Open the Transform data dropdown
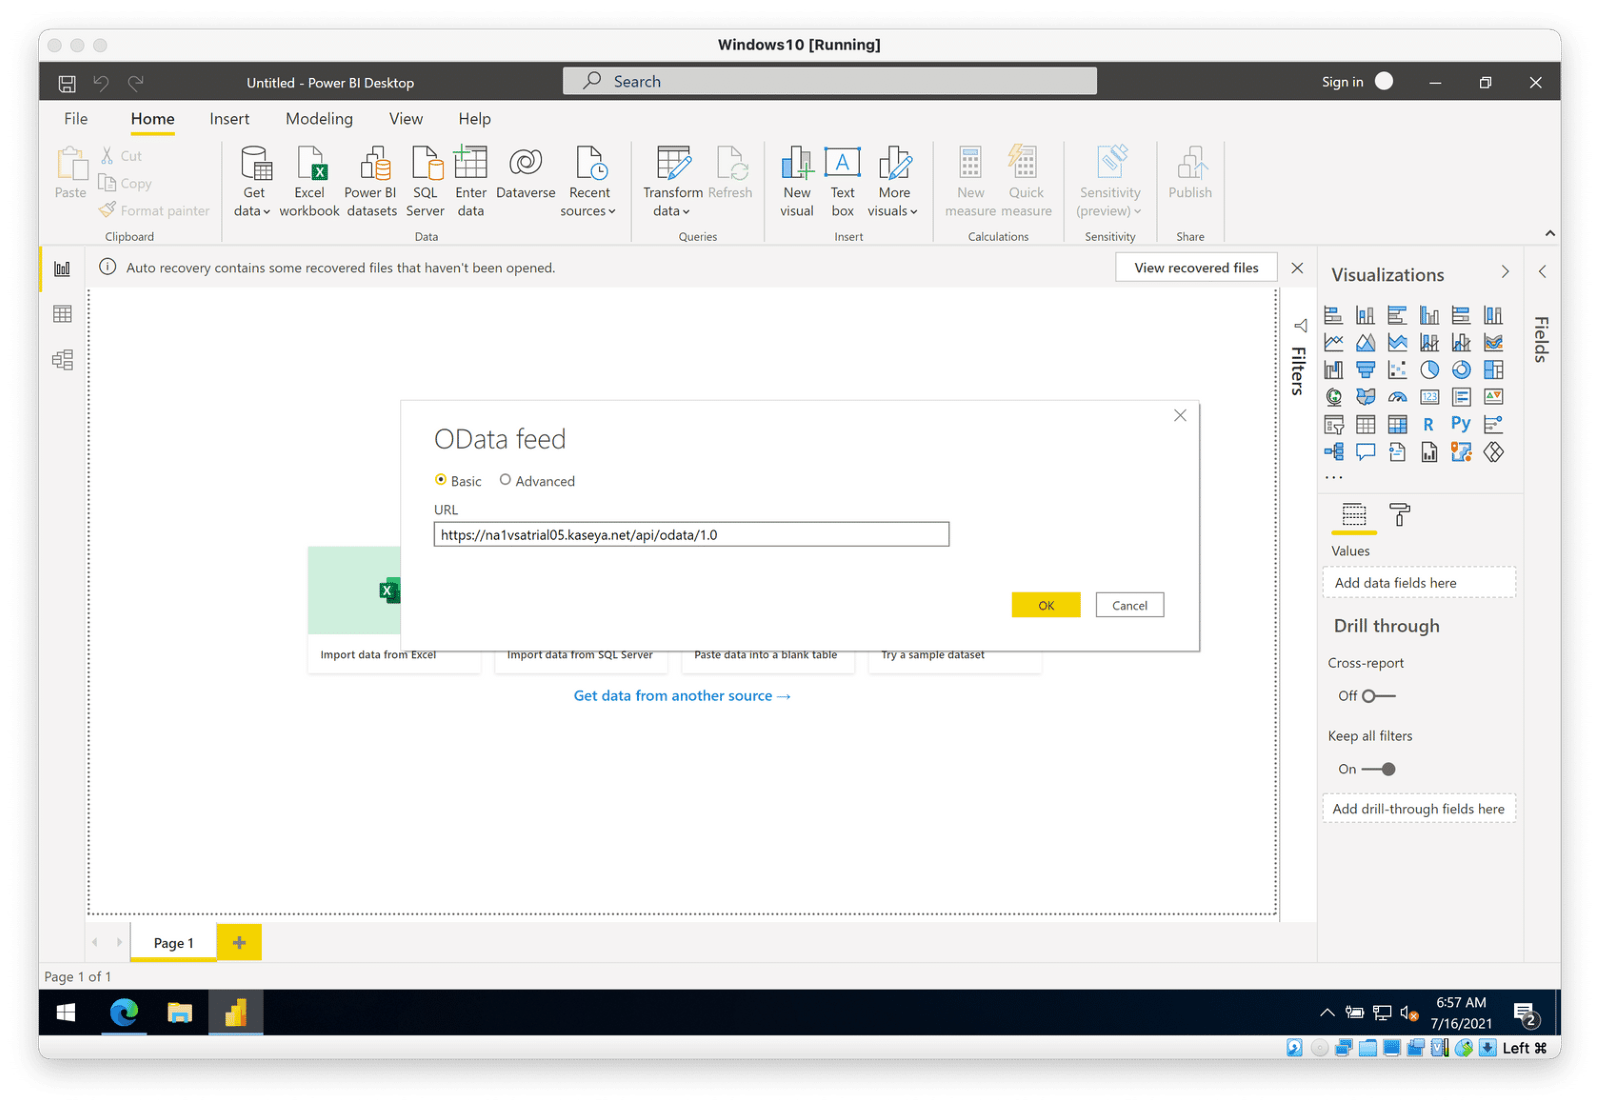1600x1107 pixels. point(672,181)
